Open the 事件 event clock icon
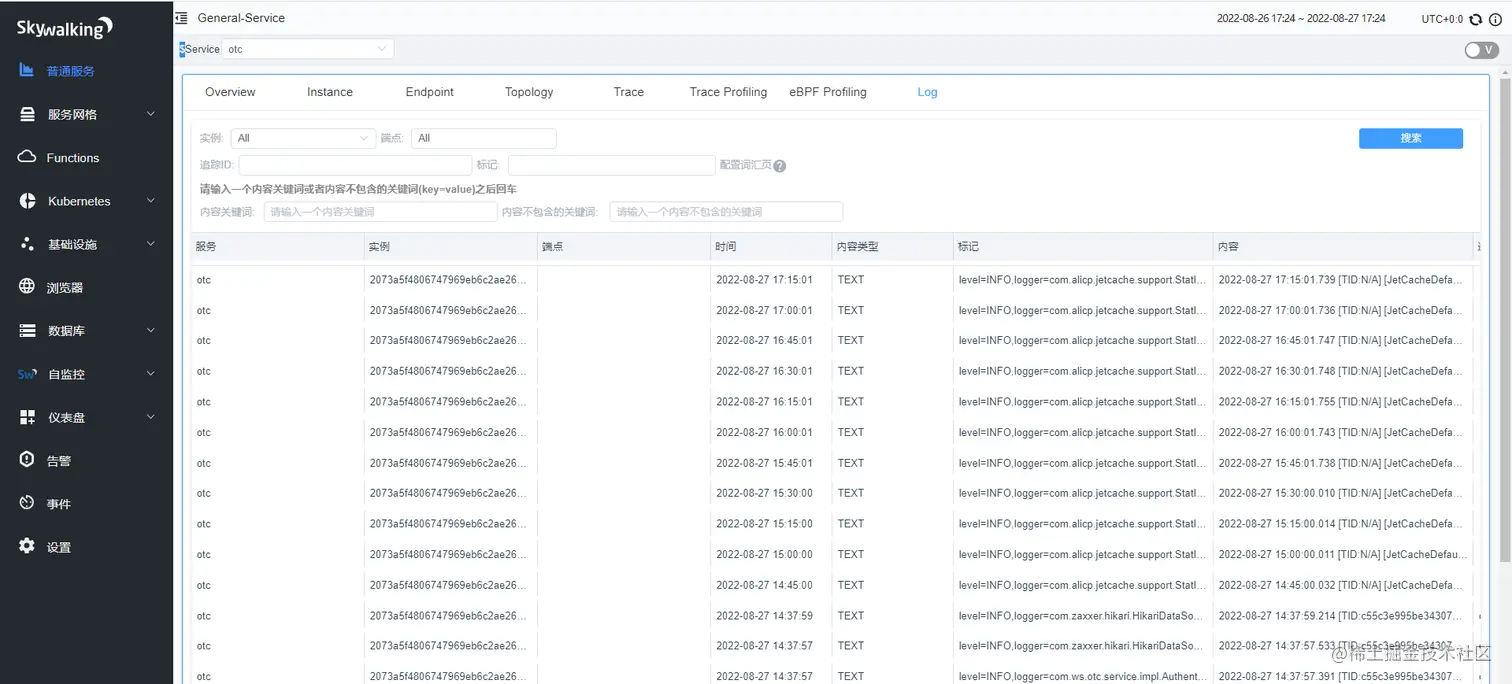The height and width of the screenshot is (684, 1512). (27, 503)
